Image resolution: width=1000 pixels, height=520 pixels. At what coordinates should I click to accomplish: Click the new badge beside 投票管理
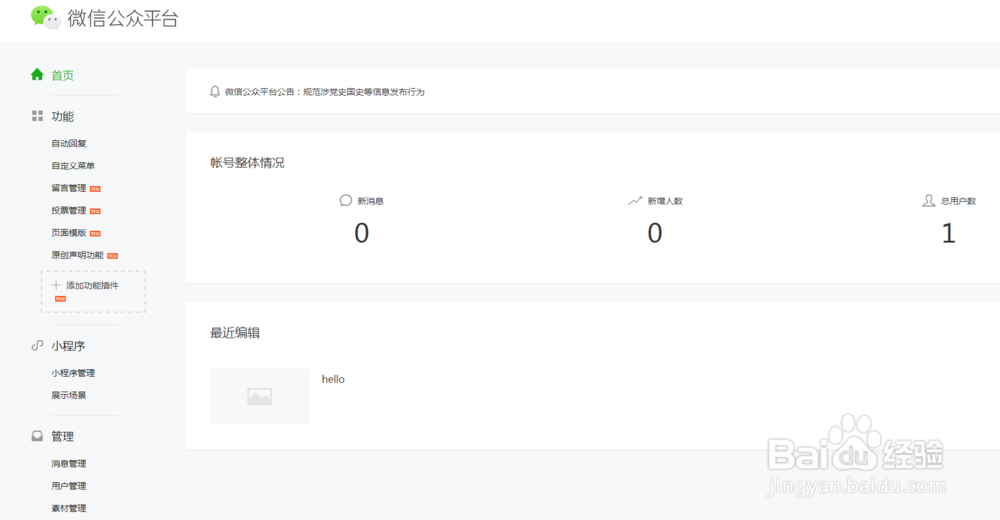(x=95, y=211)
